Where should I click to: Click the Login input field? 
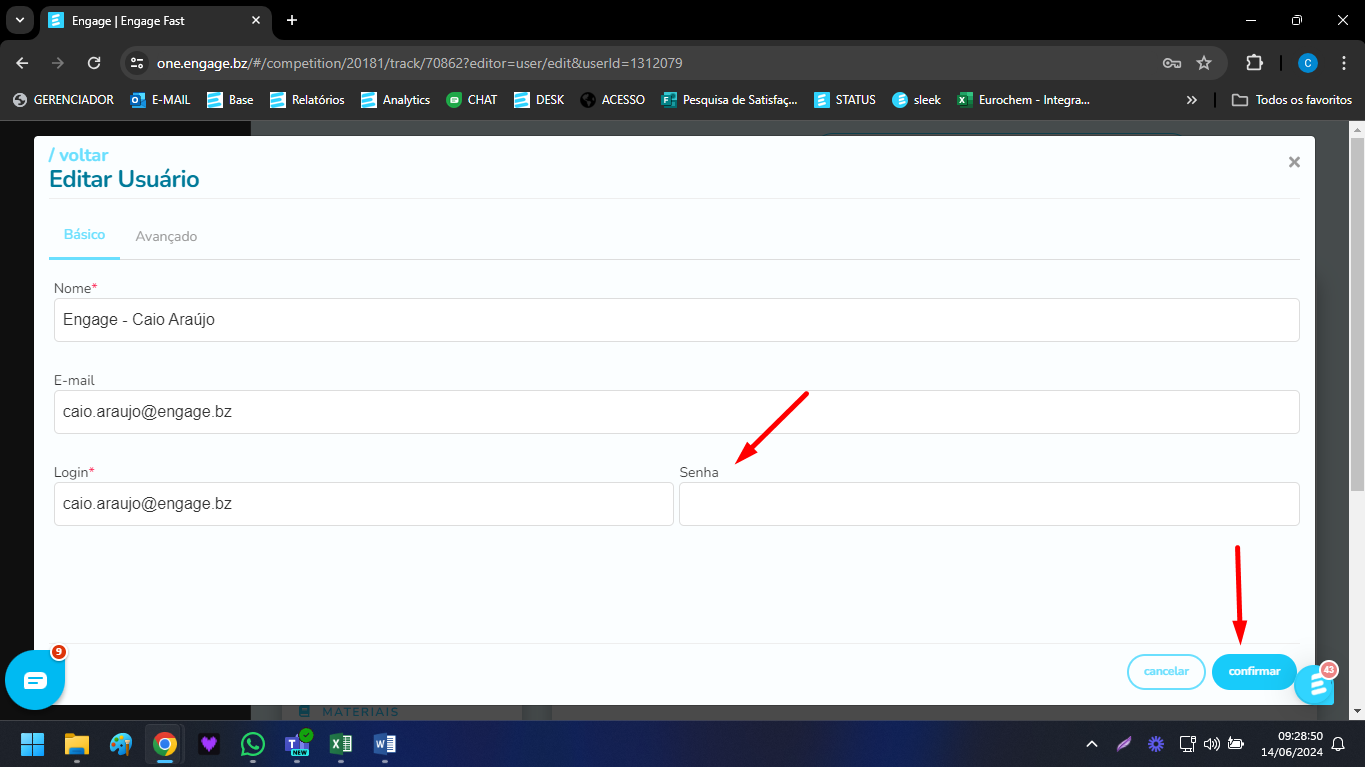point(364,504)
